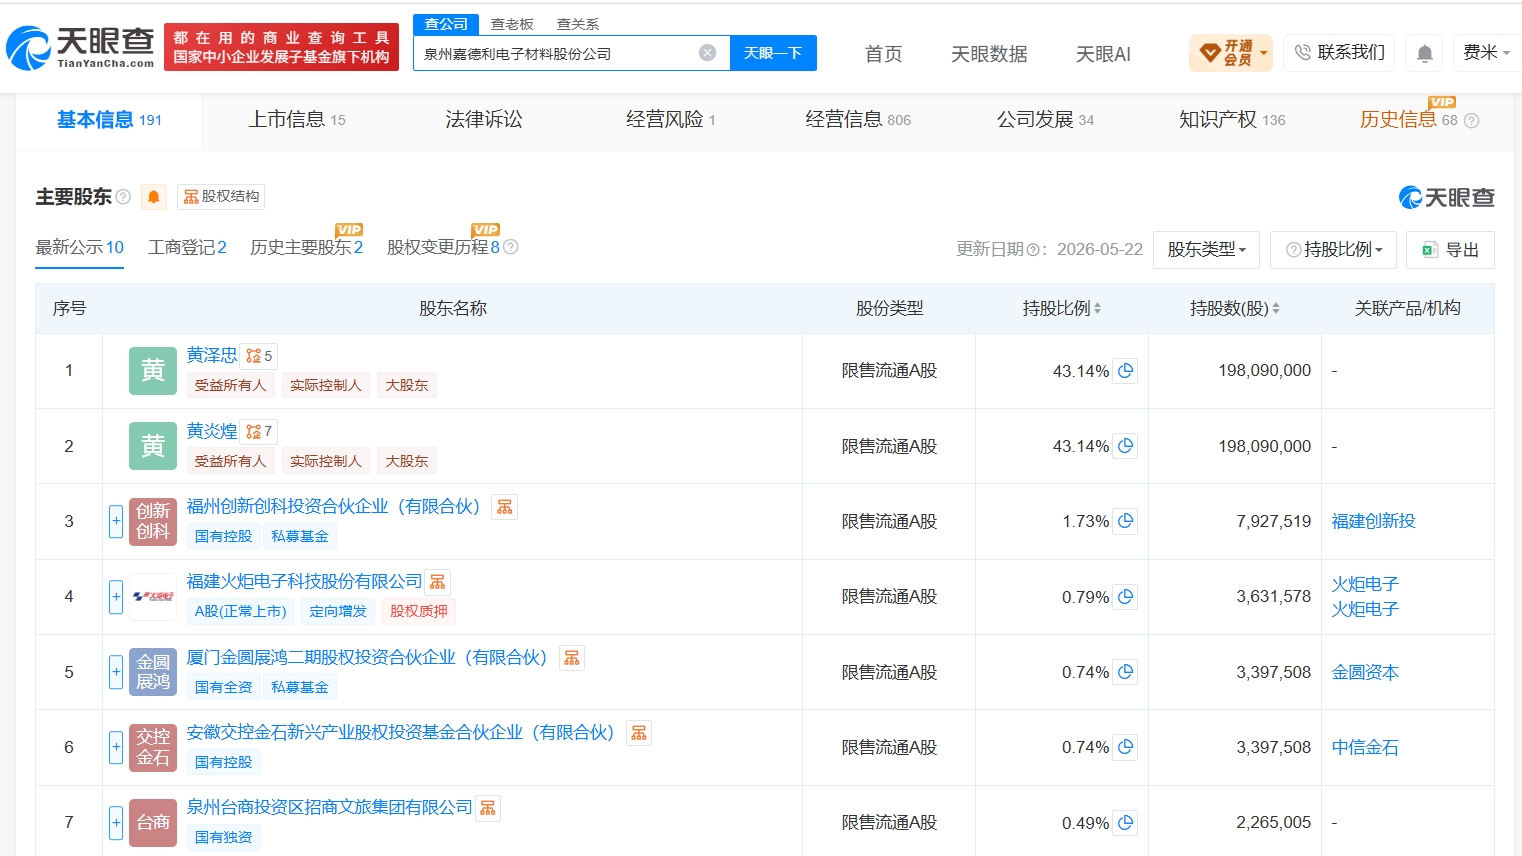Open shareholder link 黄泽忠
This screenshot has height=856, width=1522.
tap(212, 356)
